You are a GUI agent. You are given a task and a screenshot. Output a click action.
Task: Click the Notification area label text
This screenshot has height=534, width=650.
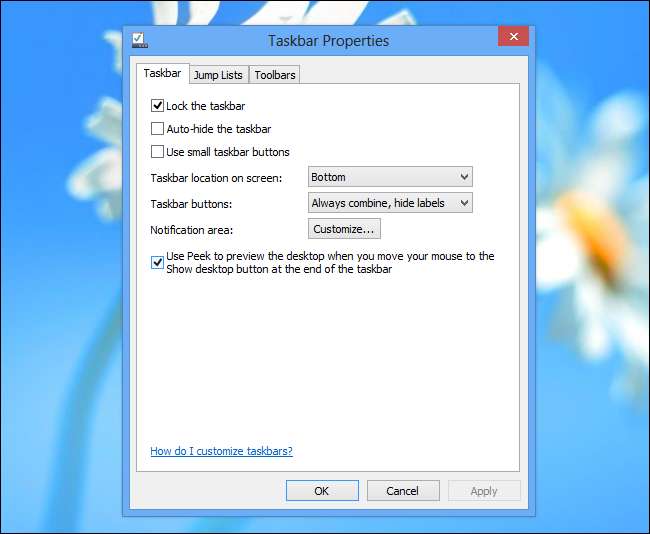click(x=192, y=230)
